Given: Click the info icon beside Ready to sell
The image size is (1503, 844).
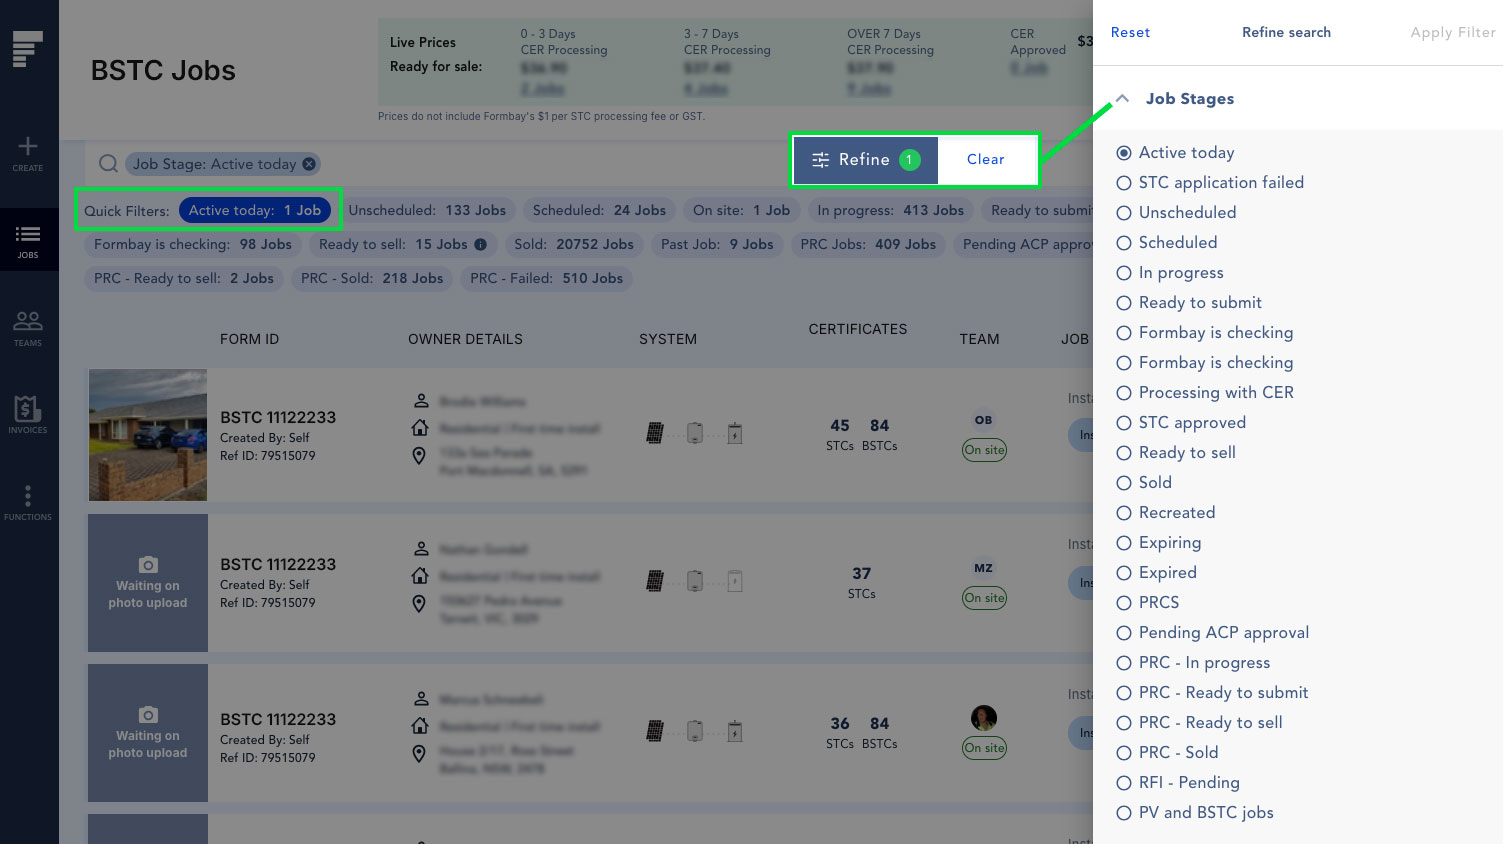Looking at the screenshot, I should (481, 244).
